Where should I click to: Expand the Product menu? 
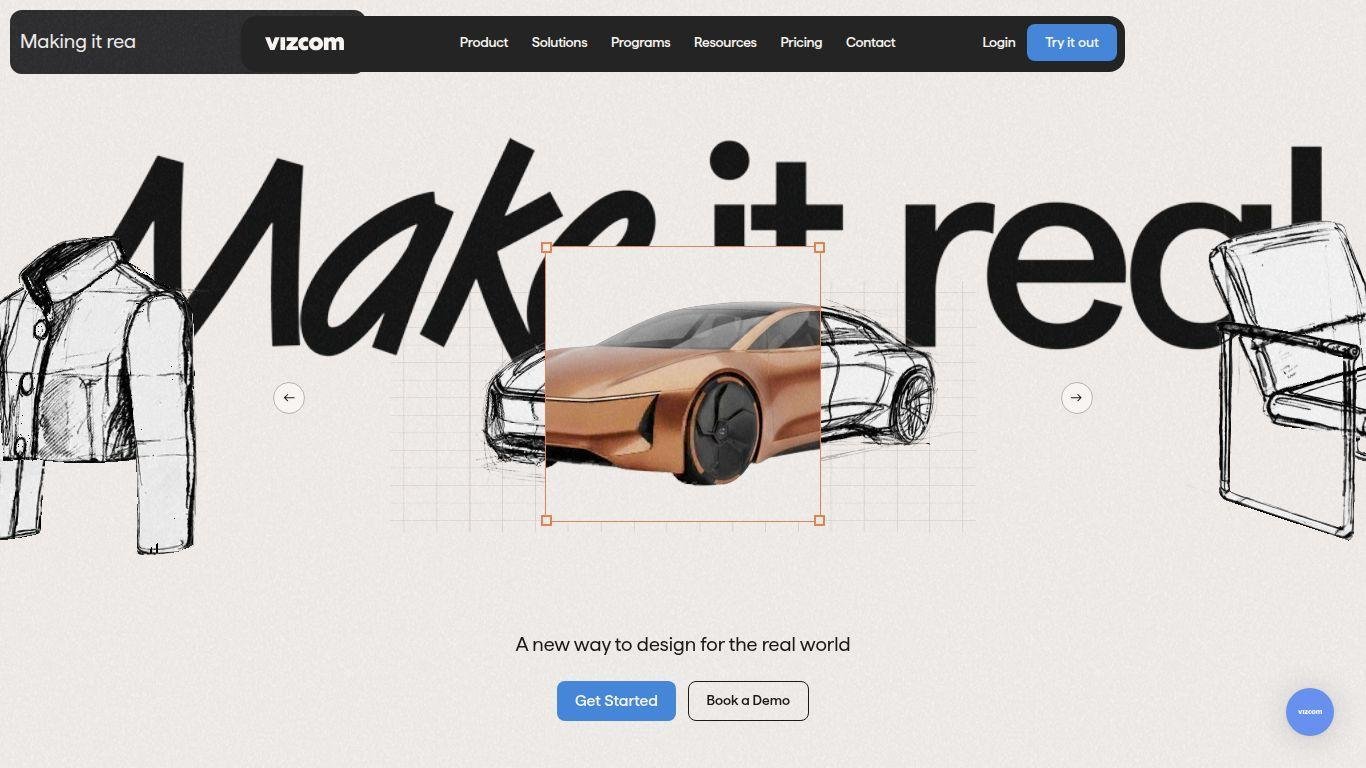(x=484, y=43)
